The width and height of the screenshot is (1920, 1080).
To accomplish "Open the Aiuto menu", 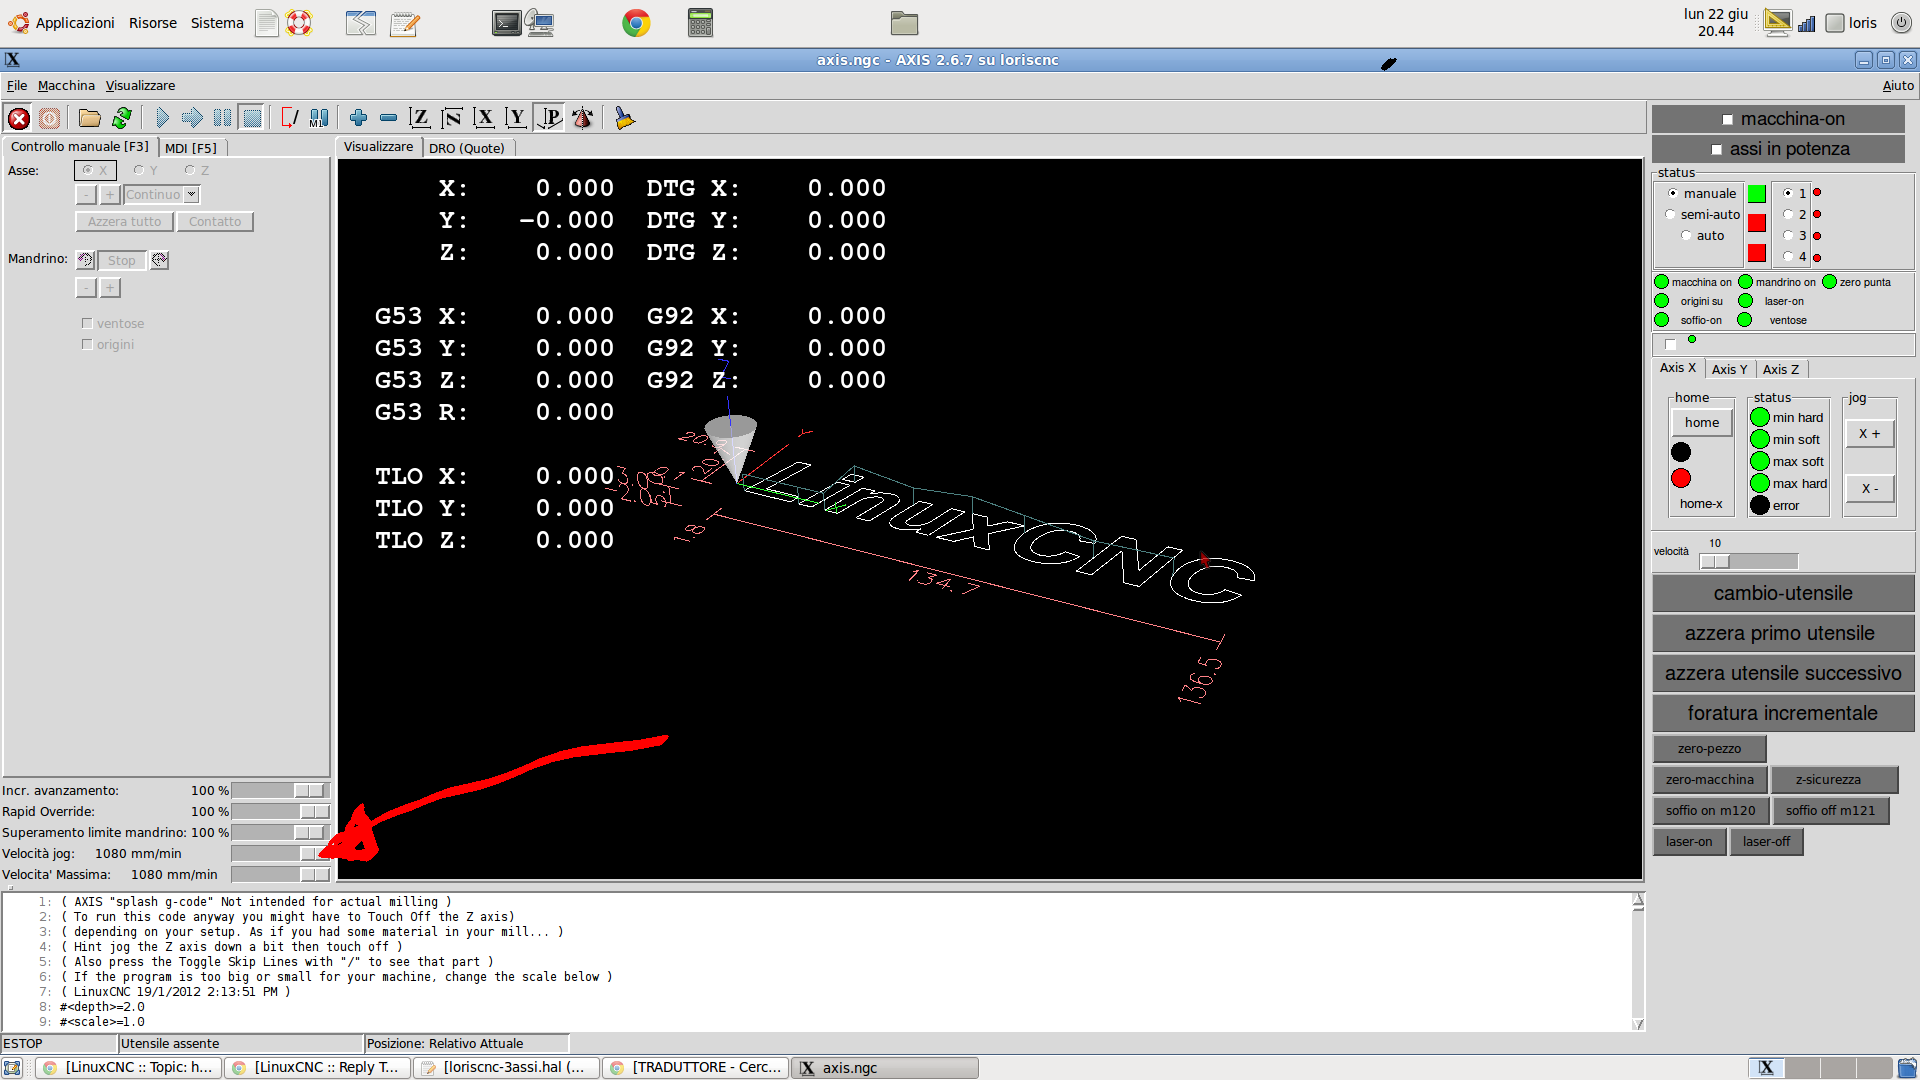I will [x=1897, y=86].
